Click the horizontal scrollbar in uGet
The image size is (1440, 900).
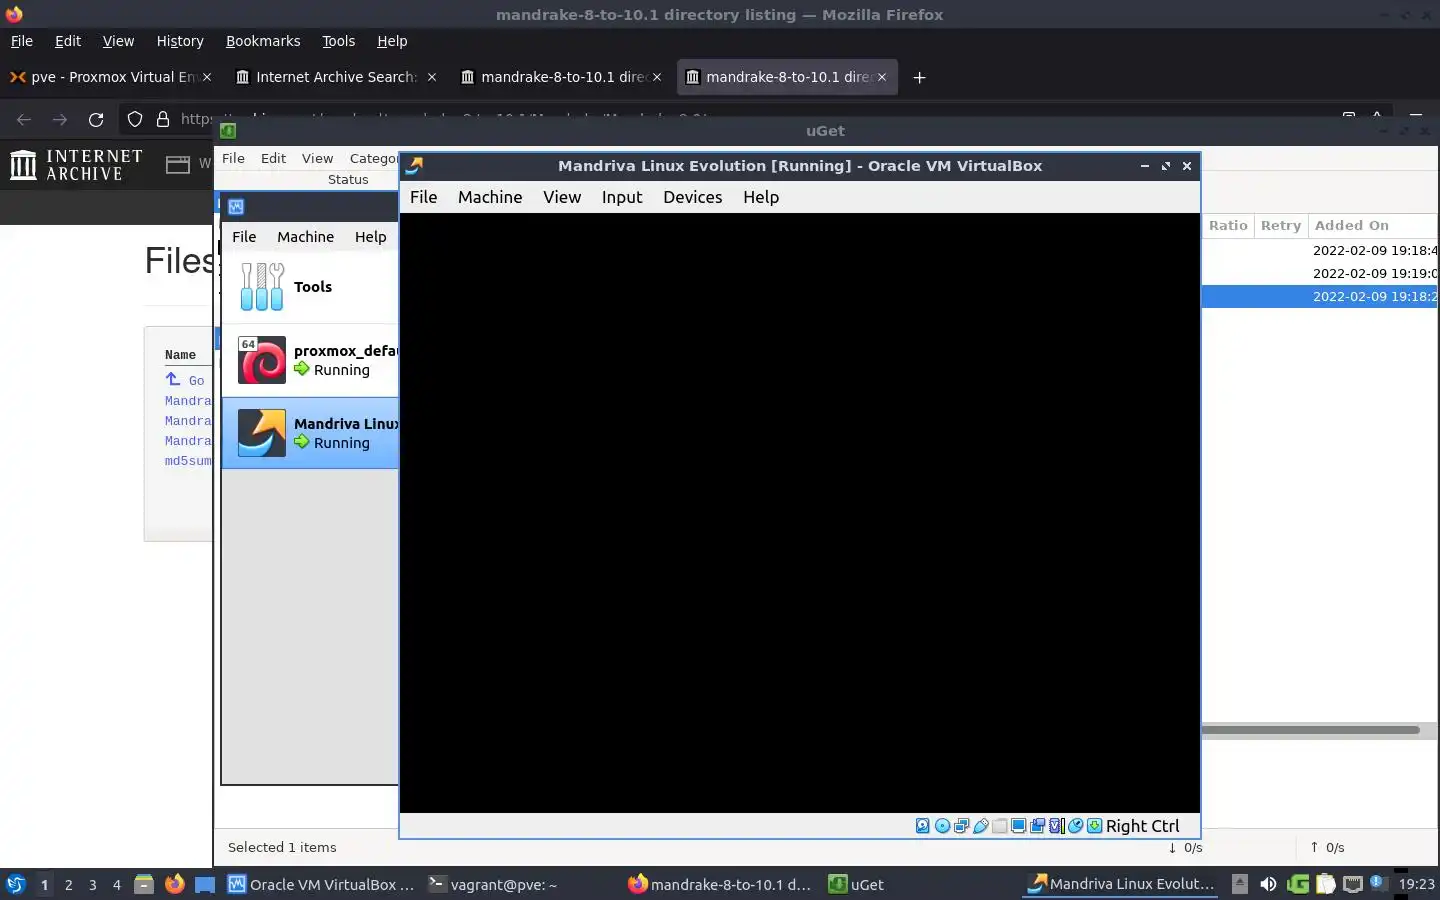point(1311,730)
